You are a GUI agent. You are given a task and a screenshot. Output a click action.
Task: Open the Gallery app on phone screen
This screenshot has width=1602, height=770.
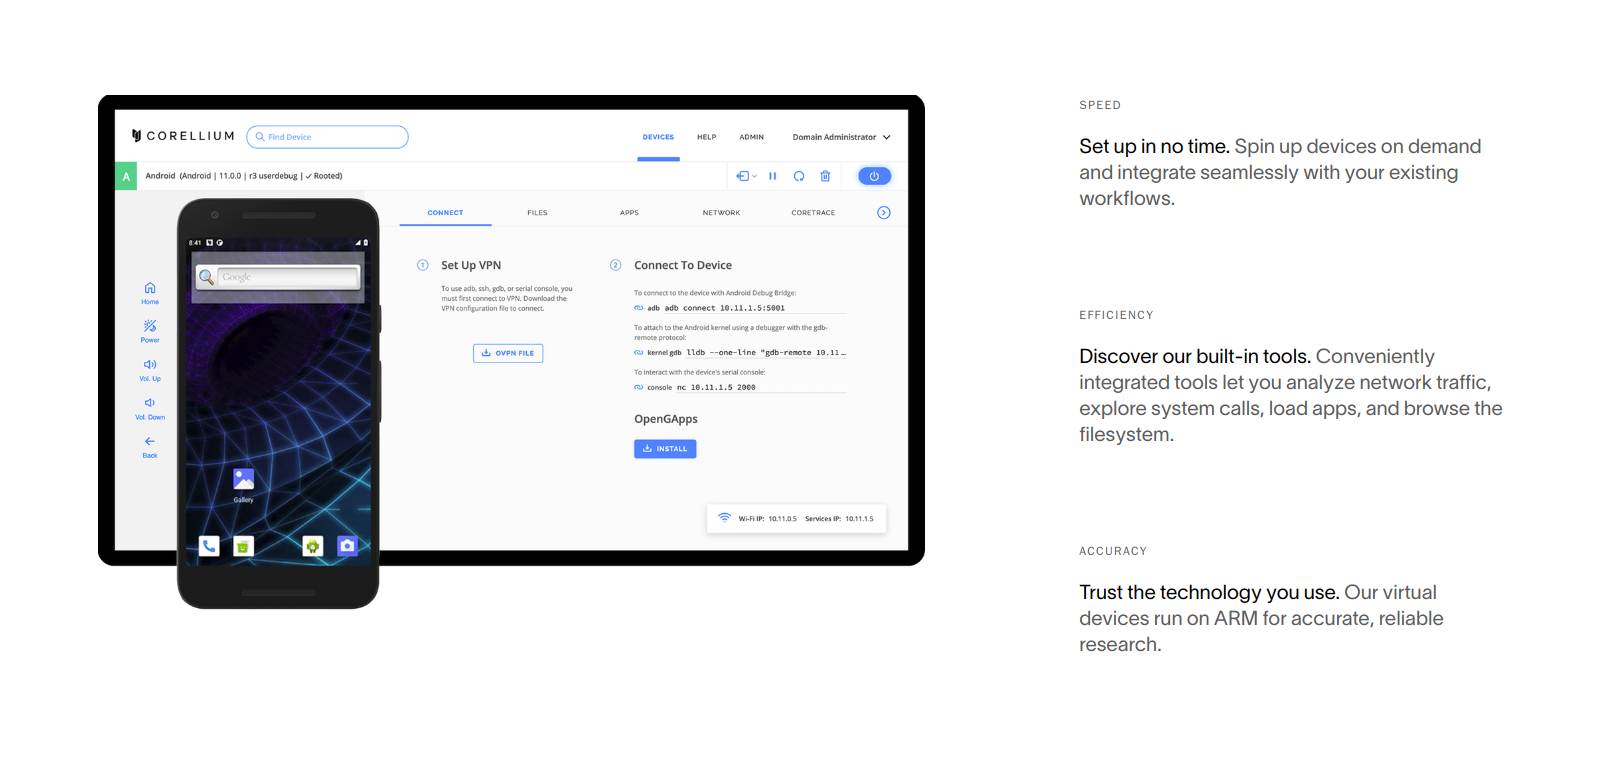243,481
